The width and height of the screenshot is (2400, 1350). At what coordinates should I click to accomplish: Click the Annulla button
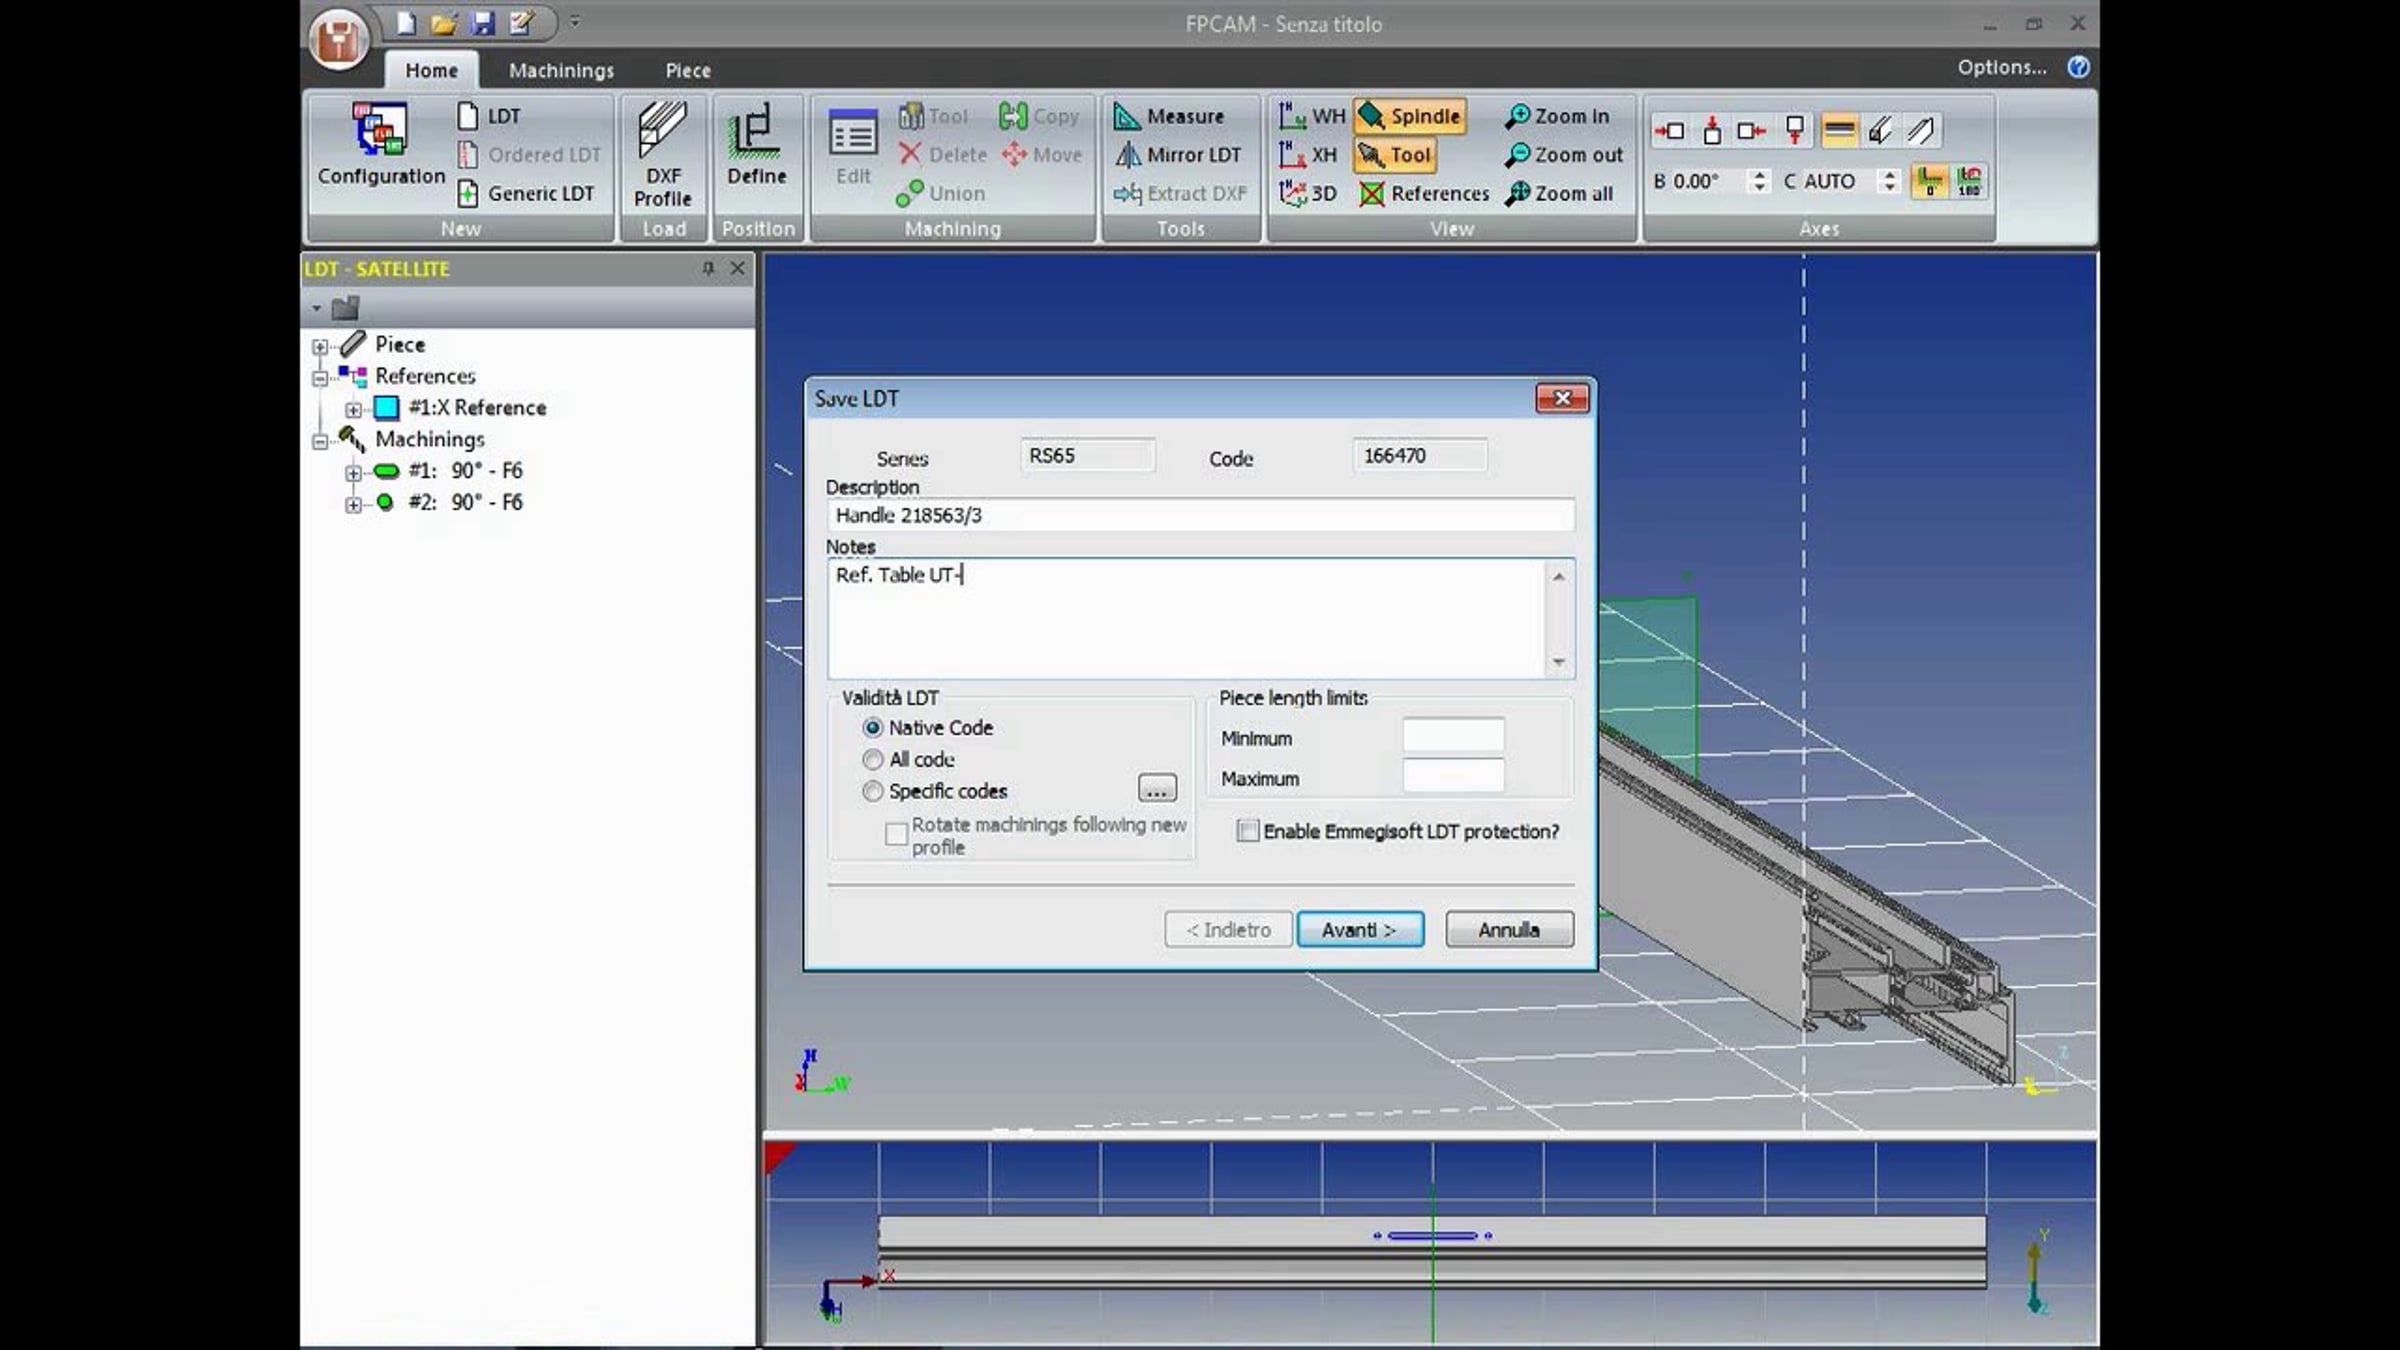[x=1509, y=930]
